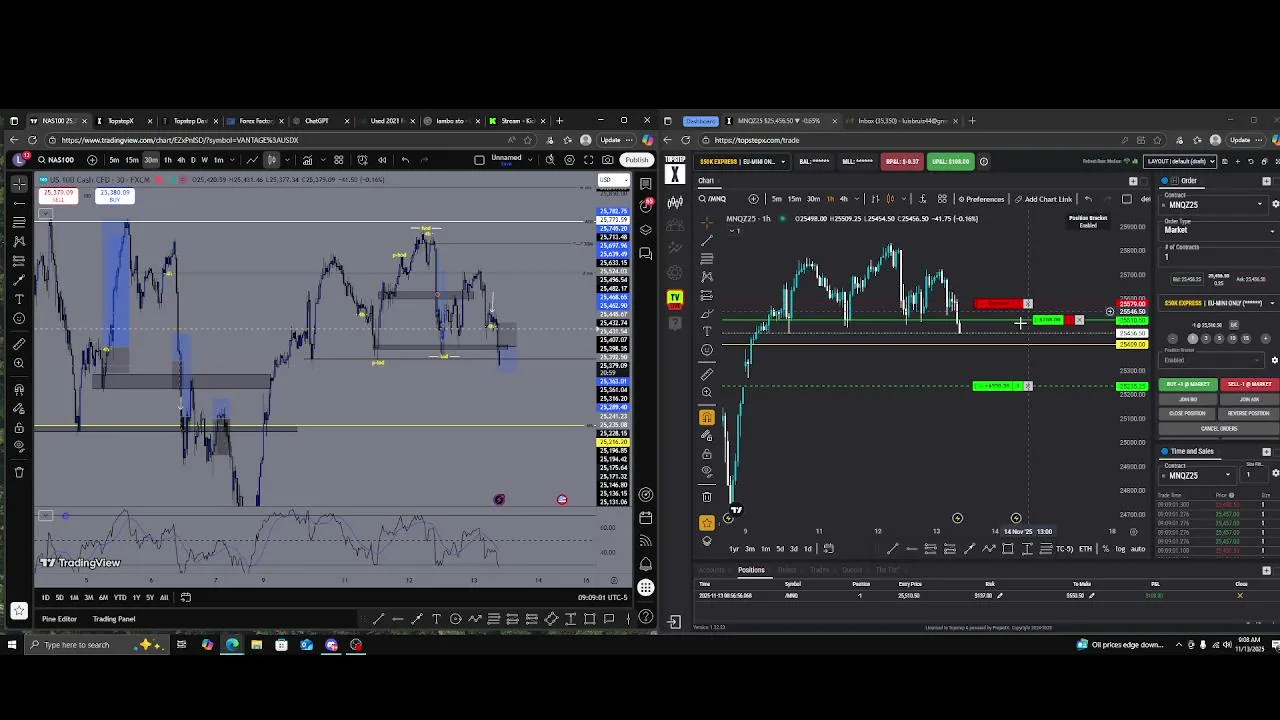The width and height of the screenshot is (1280, 720).
Task: Select the crosshair cursor tool in TradingView
Action: (19, 184)
